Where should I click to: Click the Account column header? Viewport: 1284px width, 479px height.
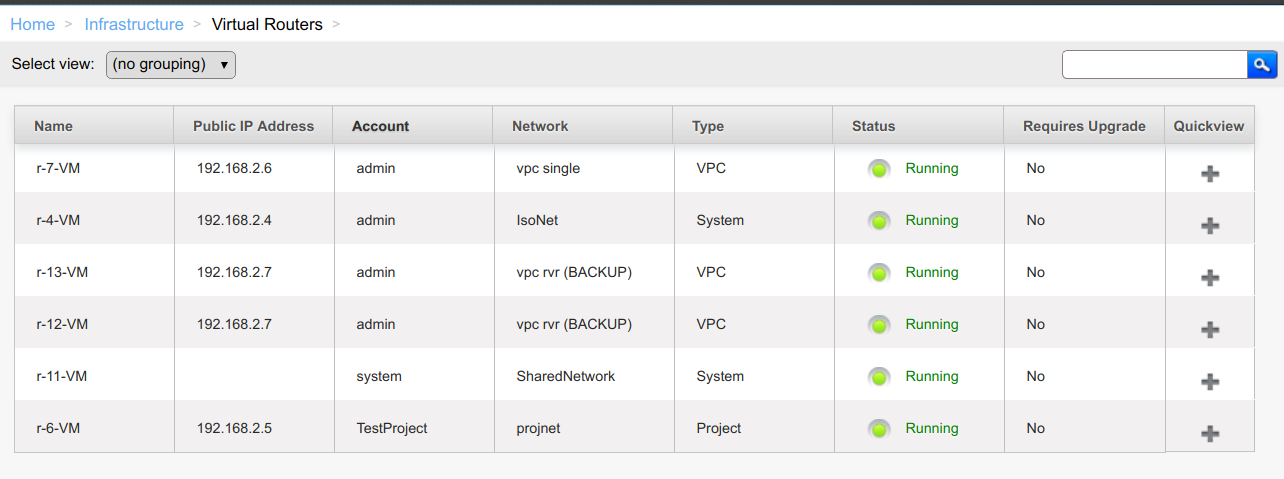[x=380, y=126]
